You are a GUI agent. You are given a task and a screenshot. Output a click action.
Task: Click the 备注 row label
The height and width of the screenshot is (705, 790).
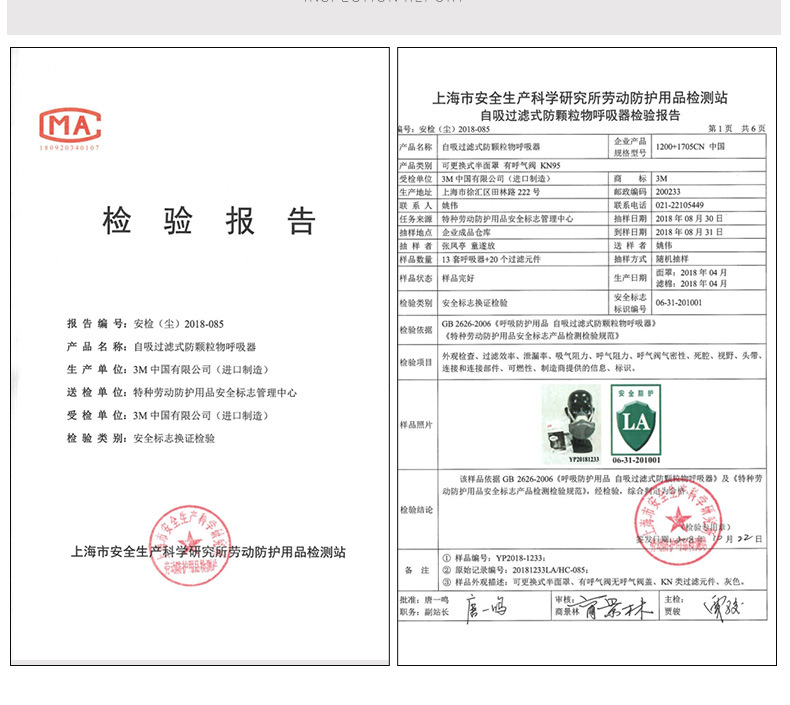pos(417,570)
